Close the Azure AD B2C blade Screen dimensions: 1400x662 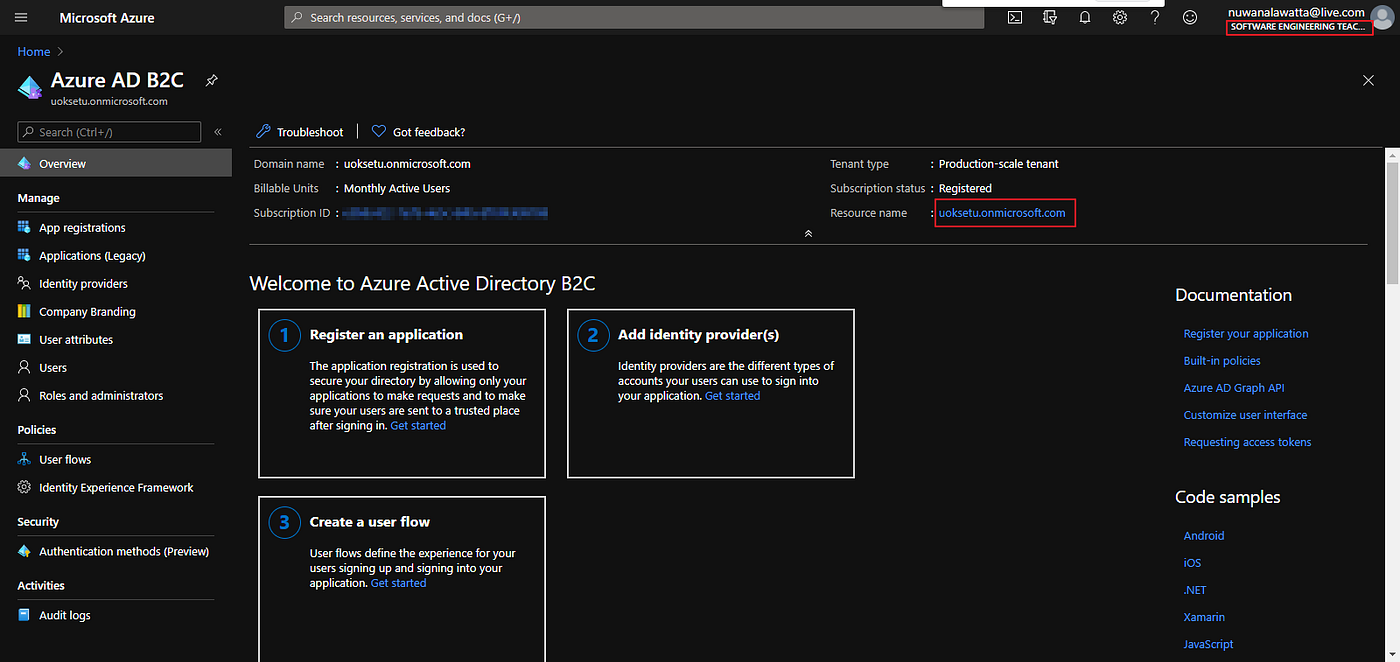[x=1368, y=80]
